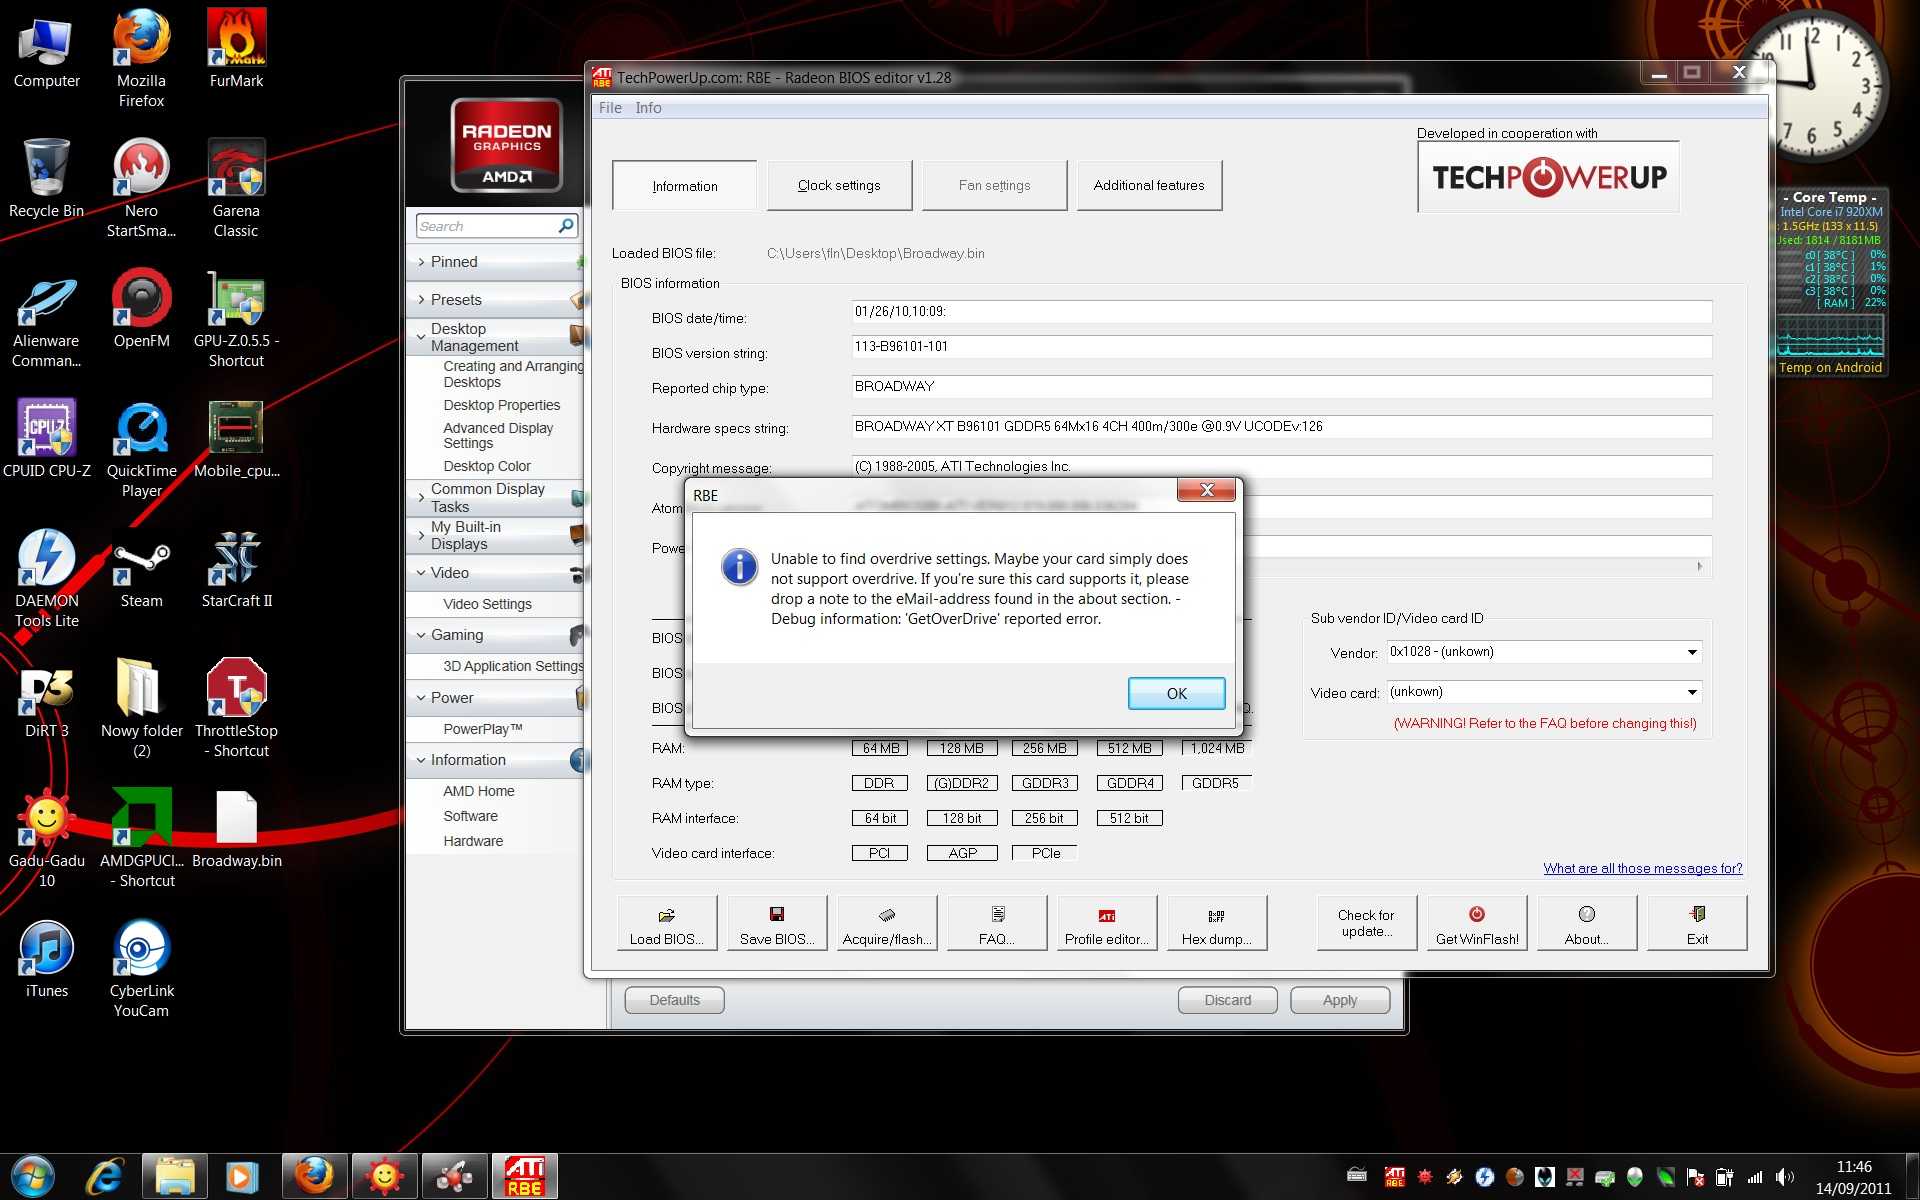Open the Mobile_cpu desktop file
The image size is (1920, 1200).
point(236,438)
